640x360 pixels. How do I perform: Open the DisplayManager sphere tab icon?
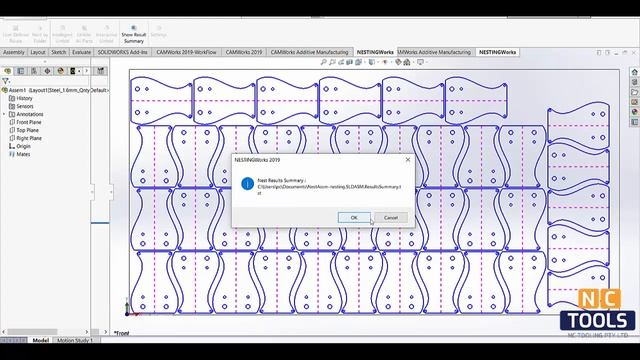point(61,71)
